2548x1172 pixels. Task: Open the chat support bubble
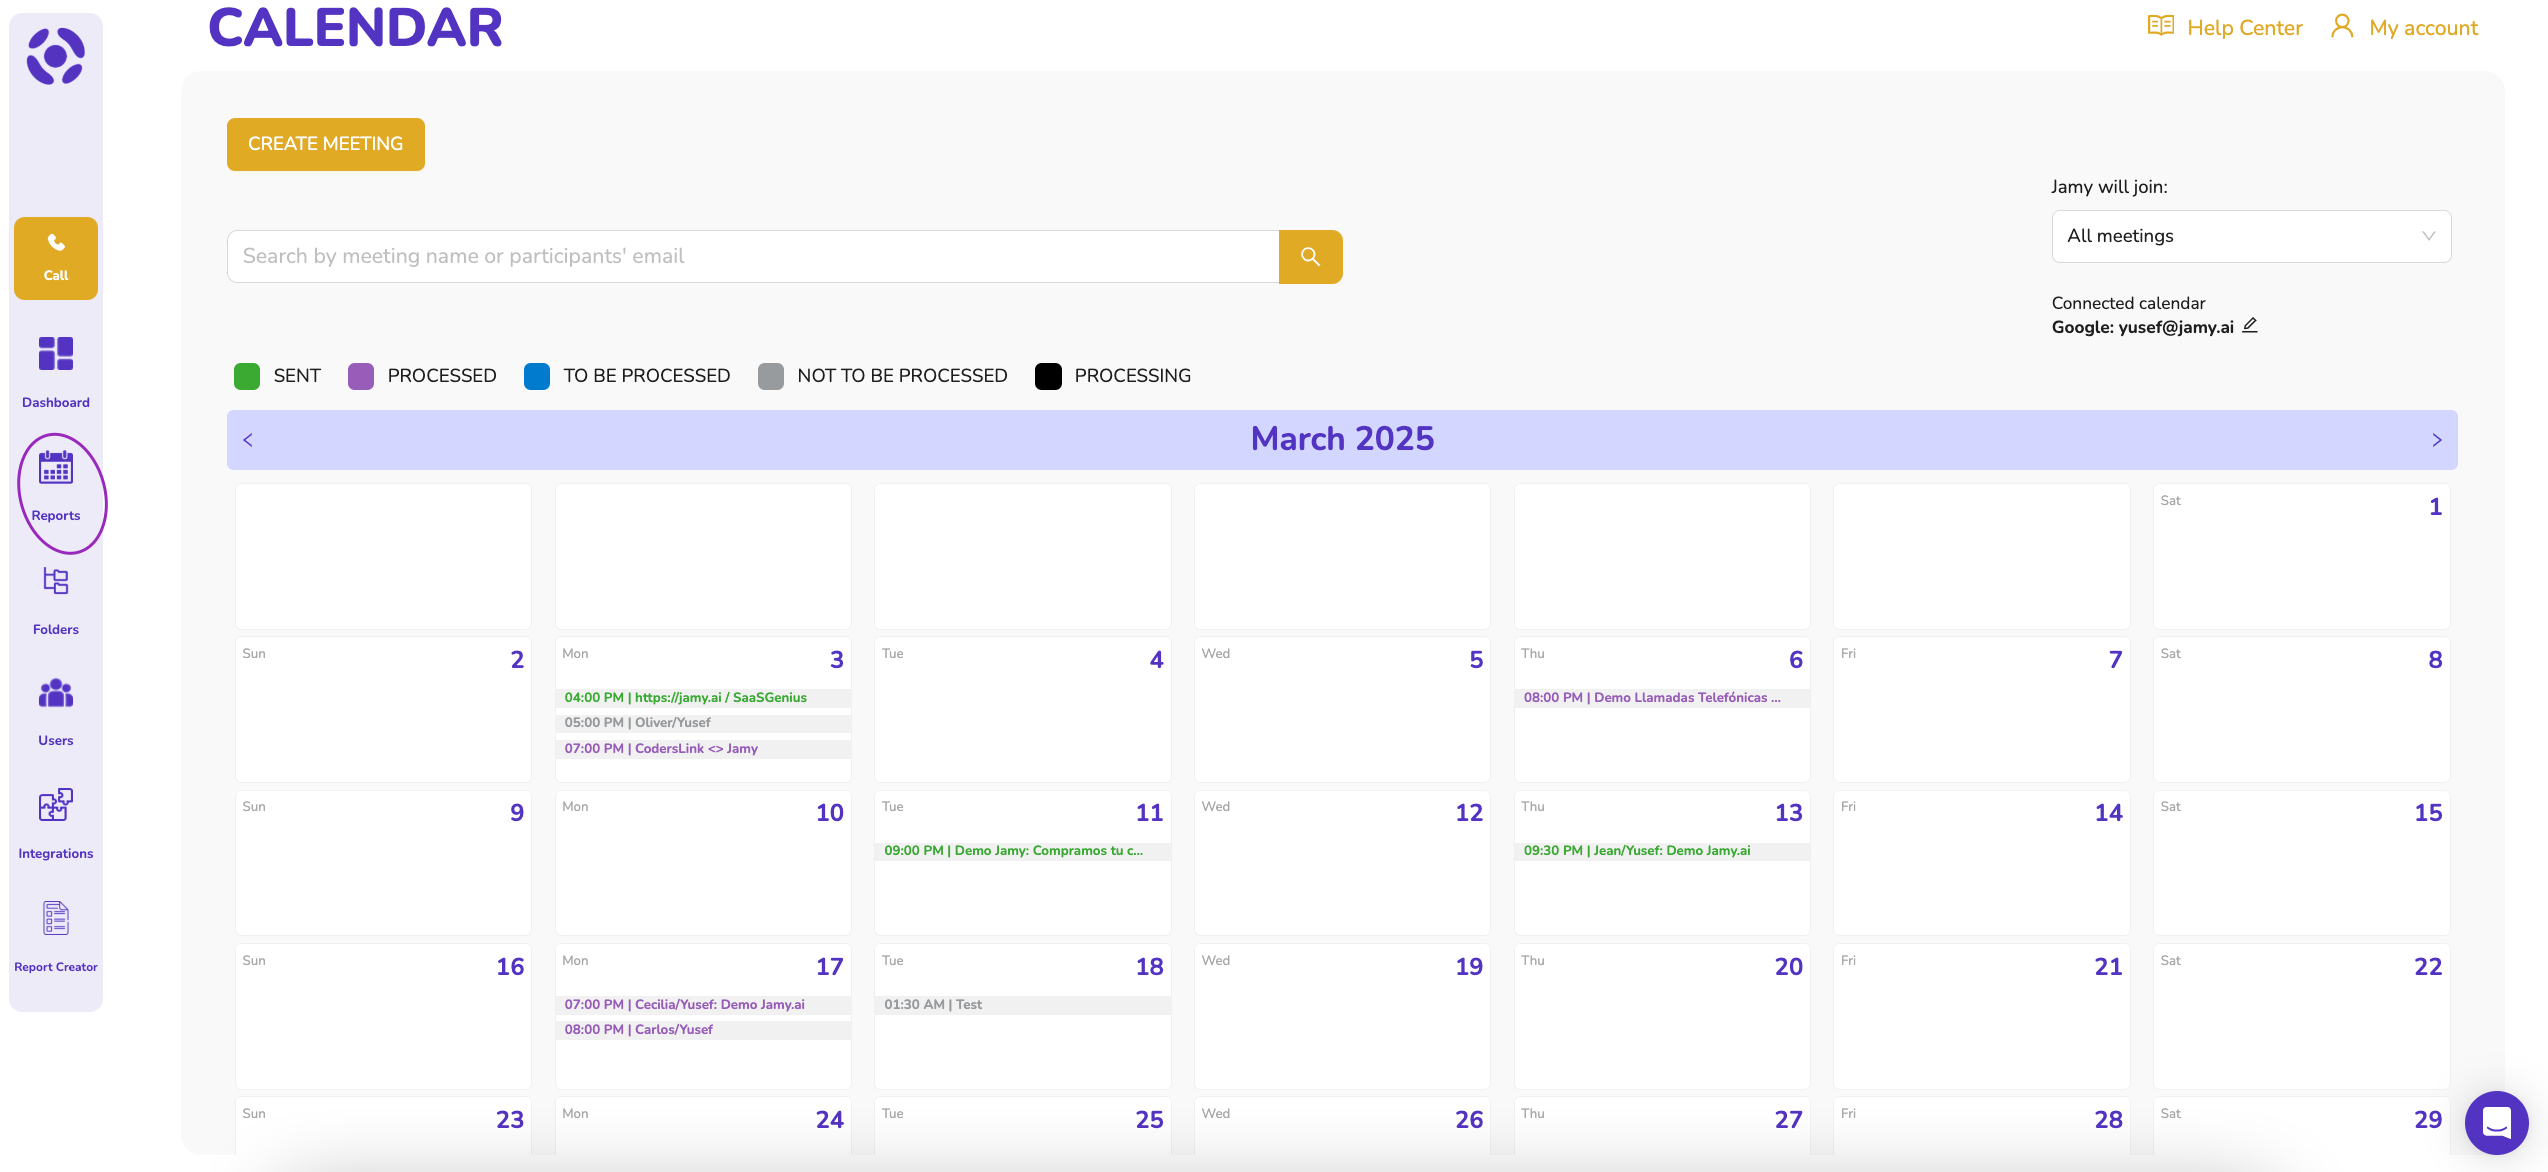coord(2496,1122)
